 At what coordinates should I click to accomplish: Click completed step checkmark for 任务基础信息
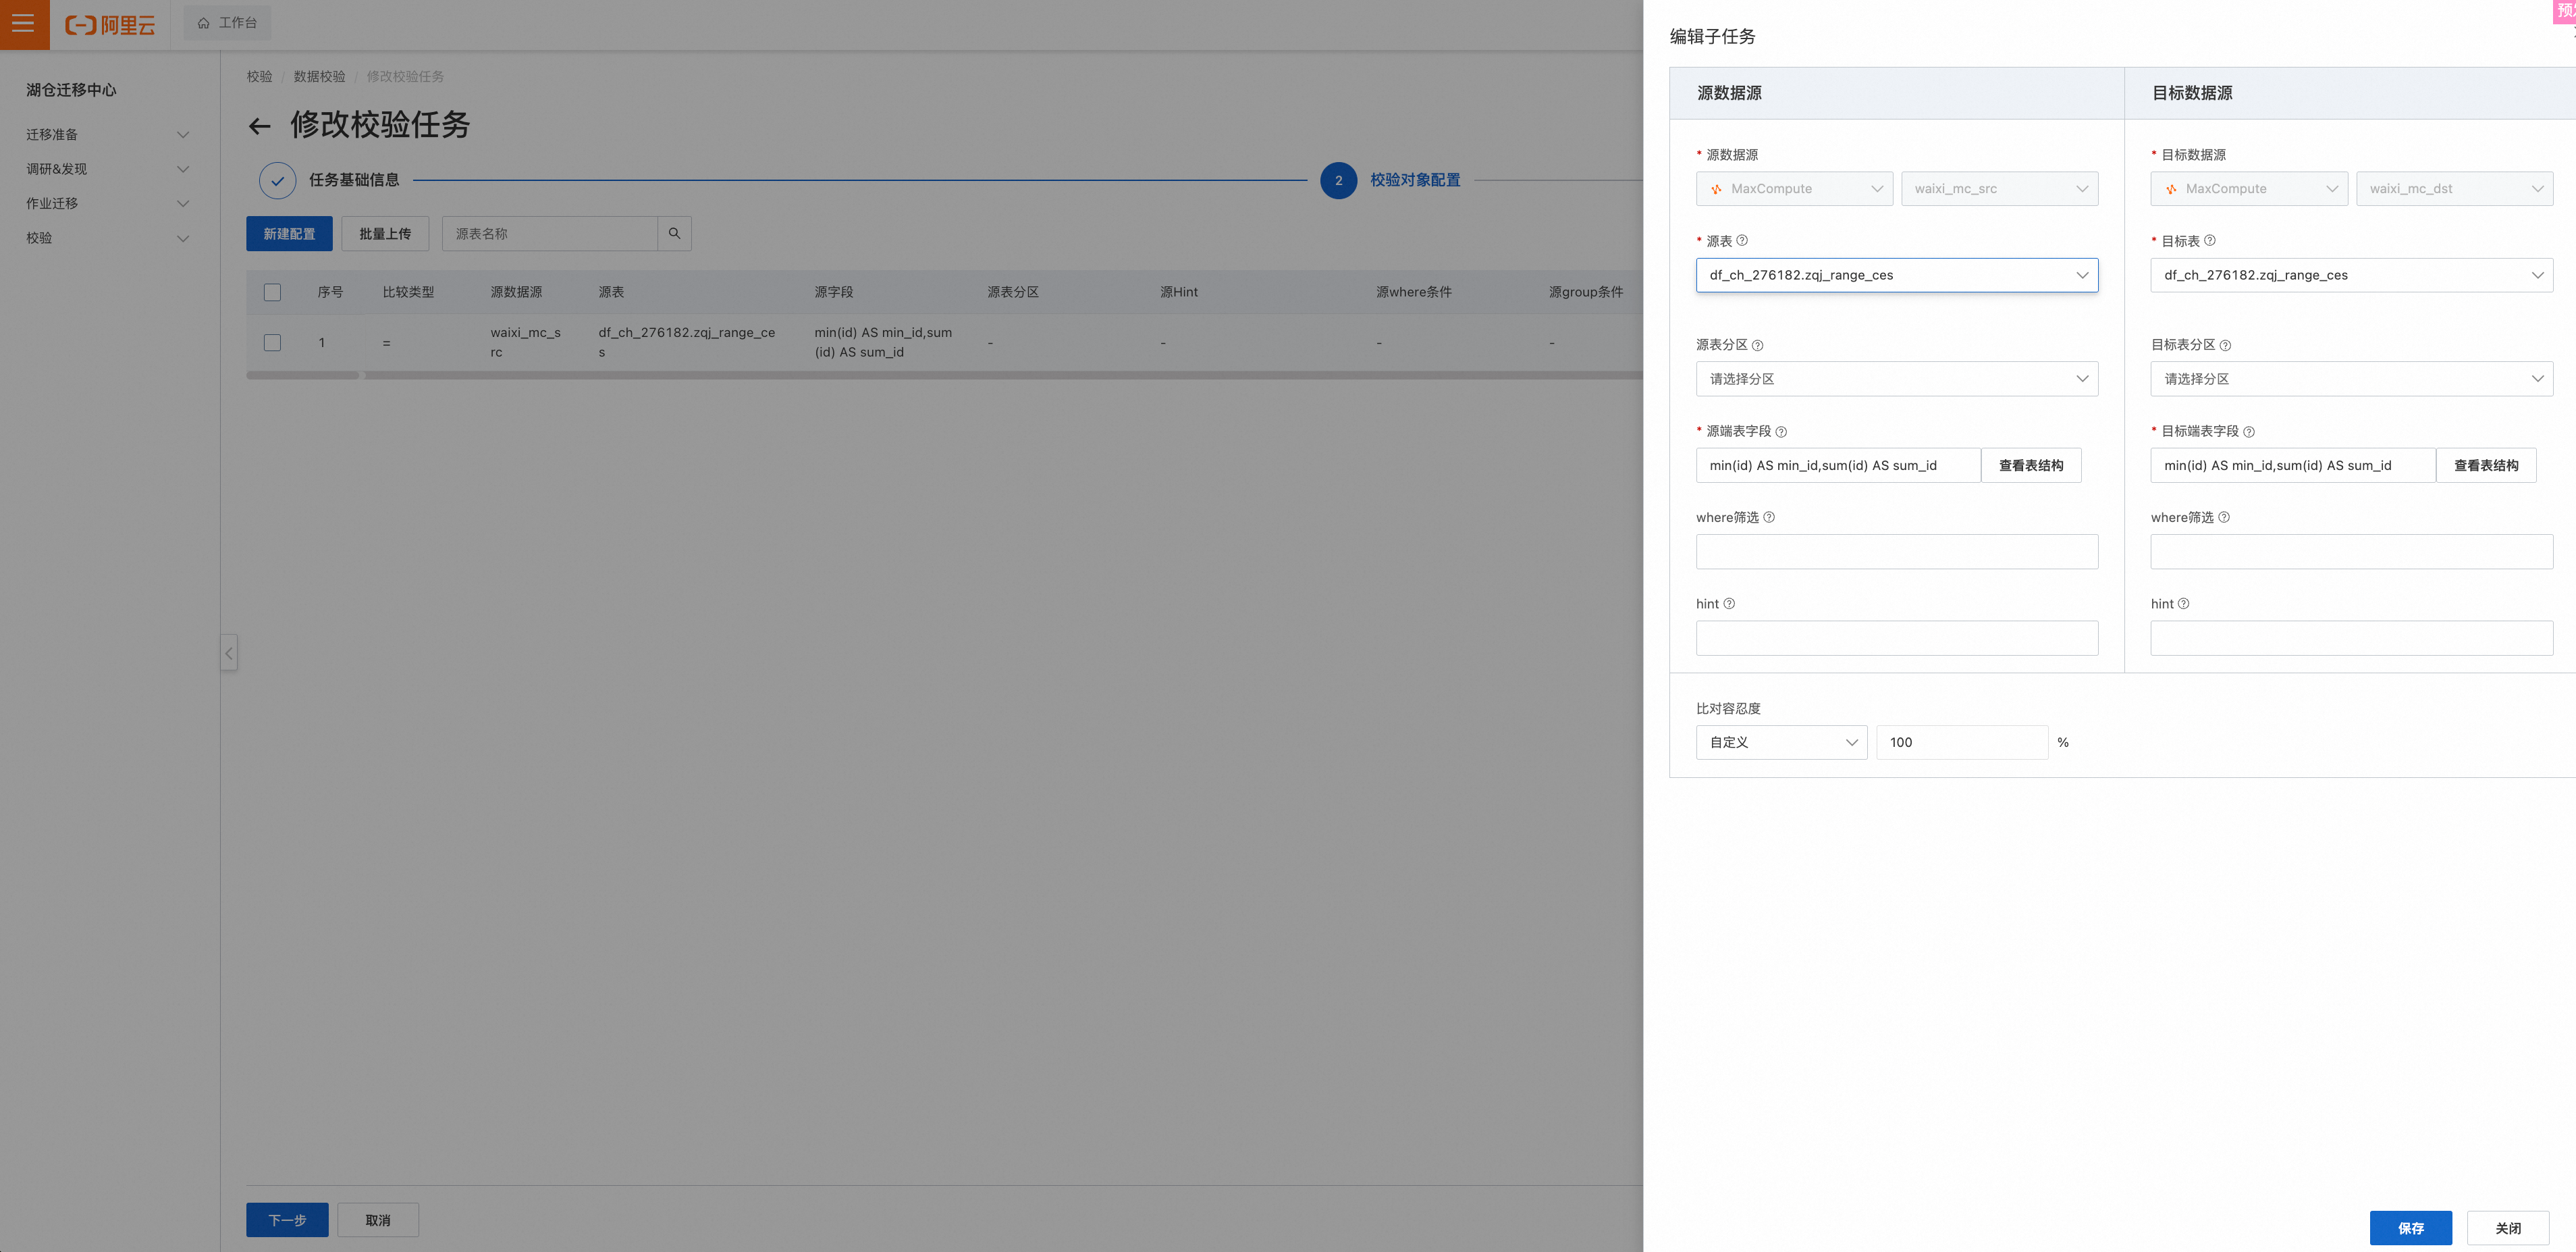[x=277, y=181]
